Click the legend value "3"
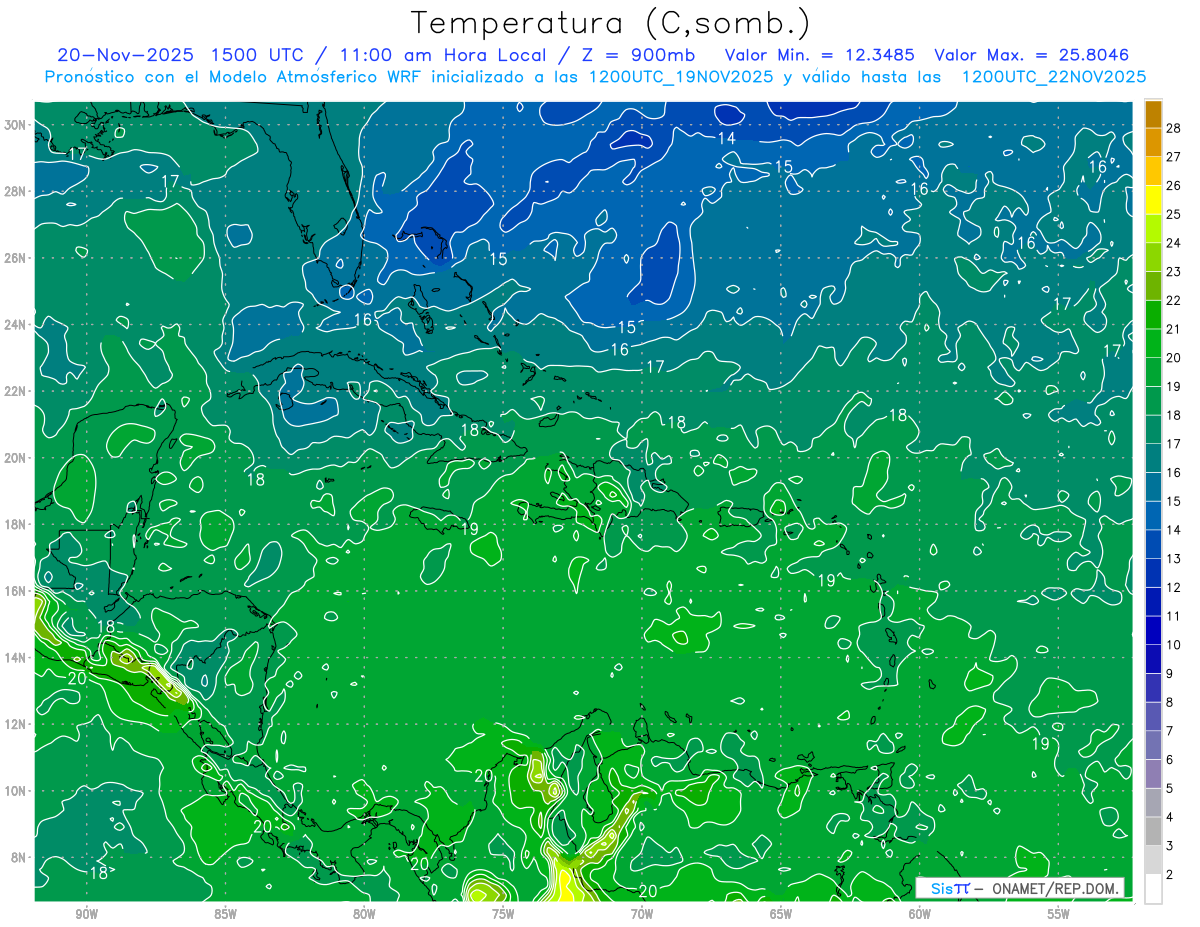This screenshot has height=927, width=1200. point(1170,846)
